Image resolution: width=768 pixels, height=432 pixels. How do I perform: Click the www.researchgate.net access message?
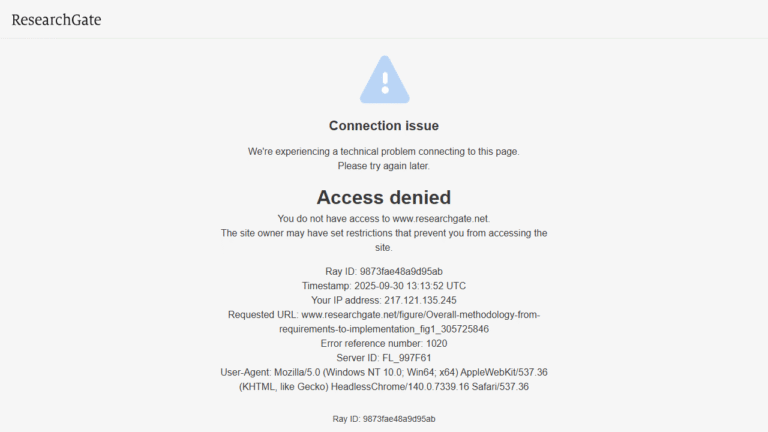tap(384, 218)
